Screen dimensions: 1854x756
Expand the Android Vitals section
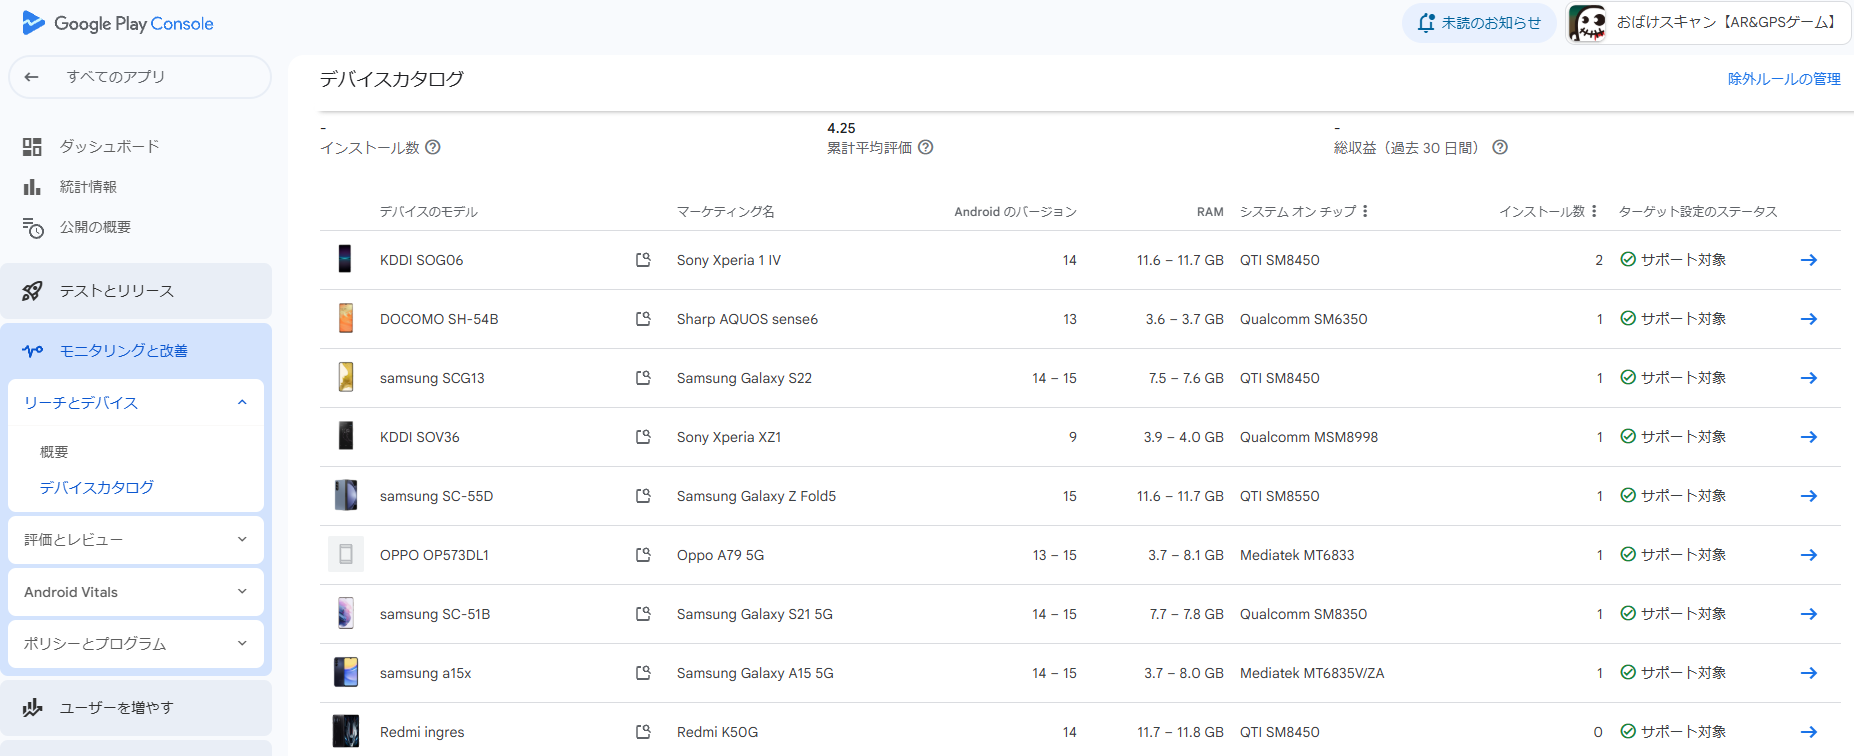click(x=242, y=591)
